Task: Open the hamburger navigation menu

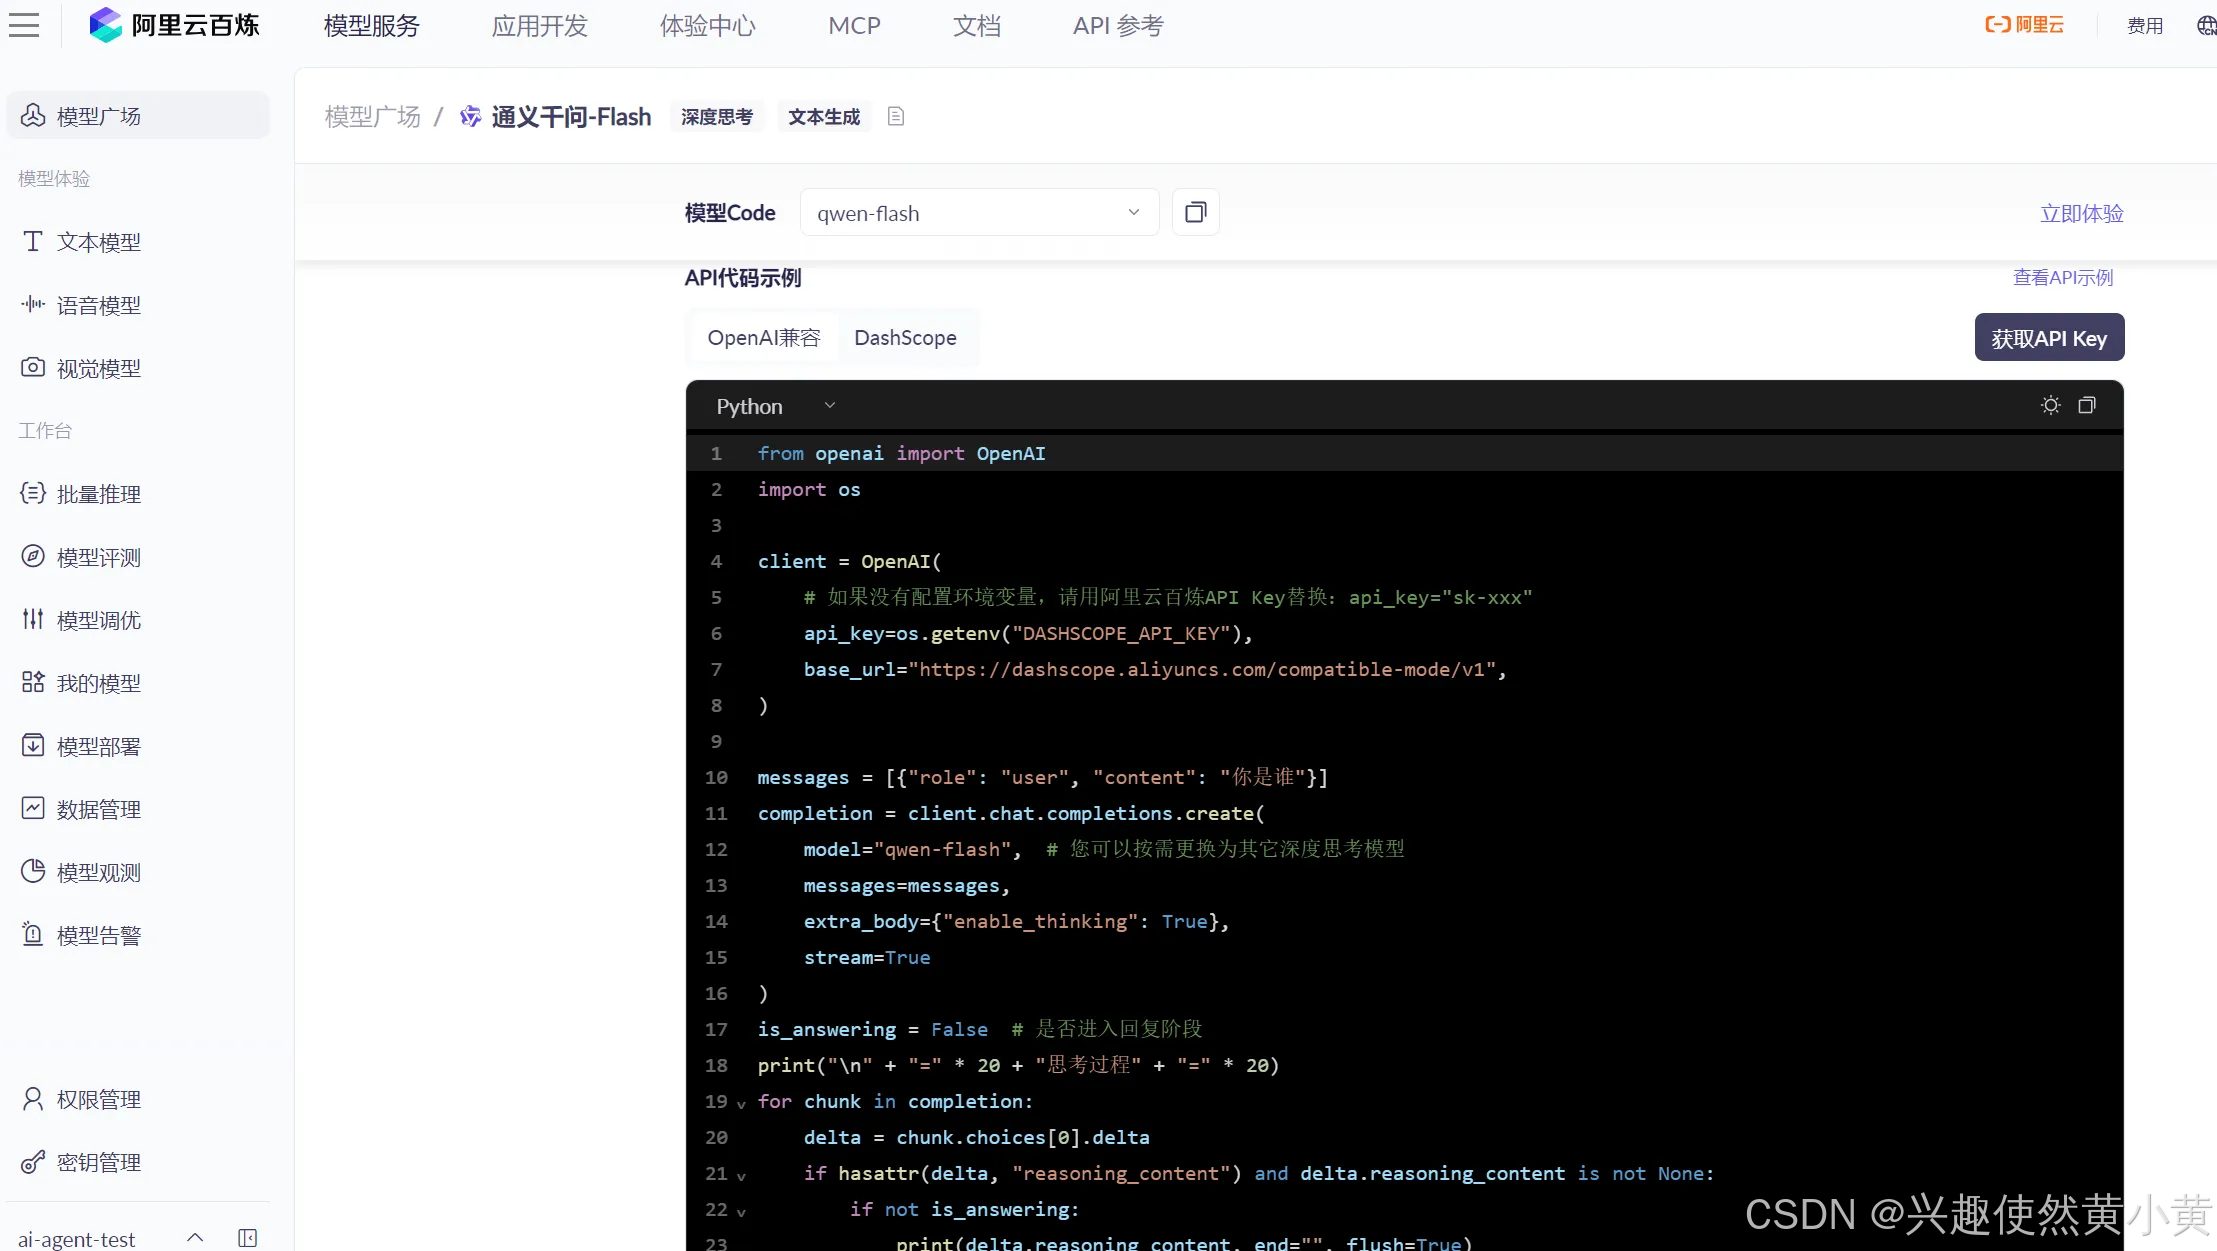Action: (24, 25)
